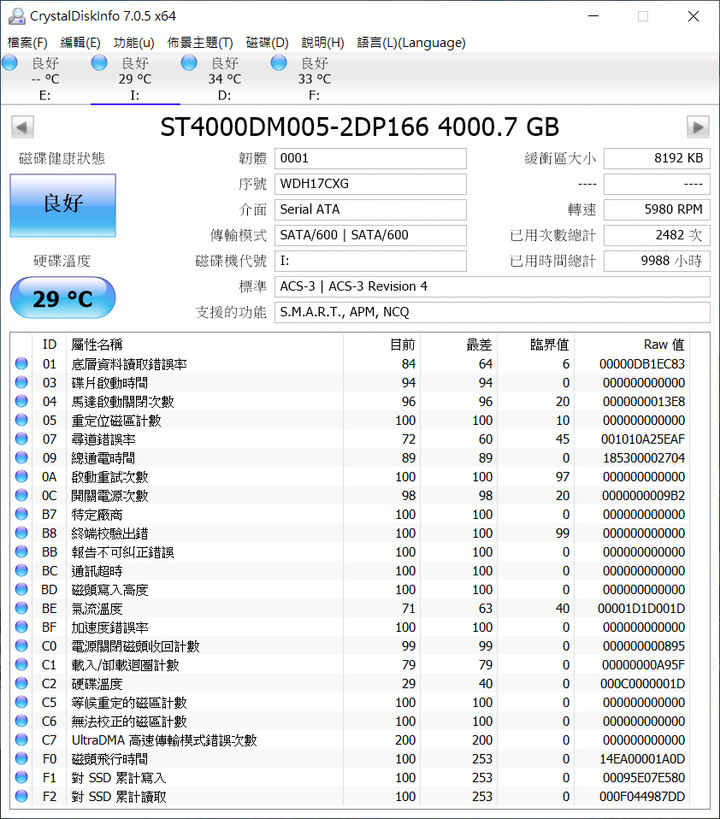The height and width of the screenshot is (819, 720).
Task: Click status icon of attribute 09
Action: [x=21, y=457]
